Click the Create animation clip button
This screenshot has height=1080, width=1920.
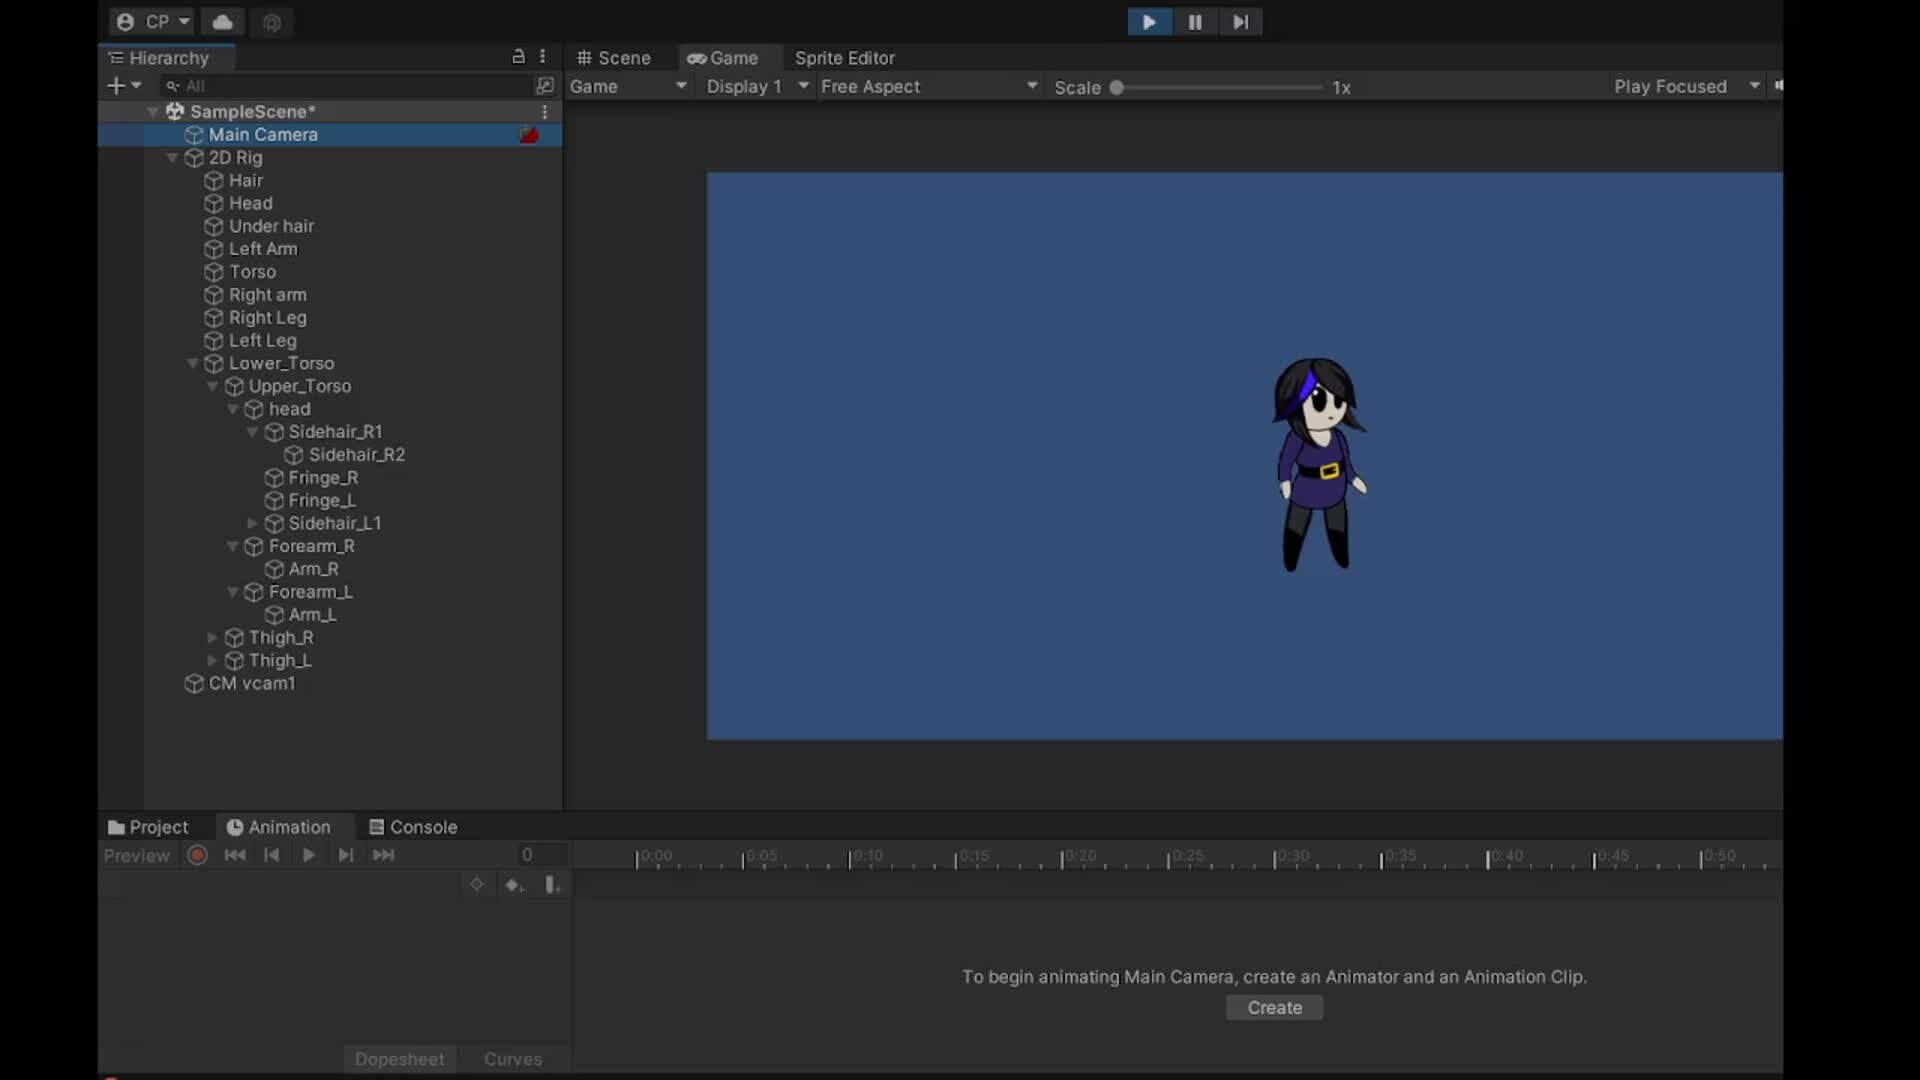pyautogui.click(x=1274, y=1008)
